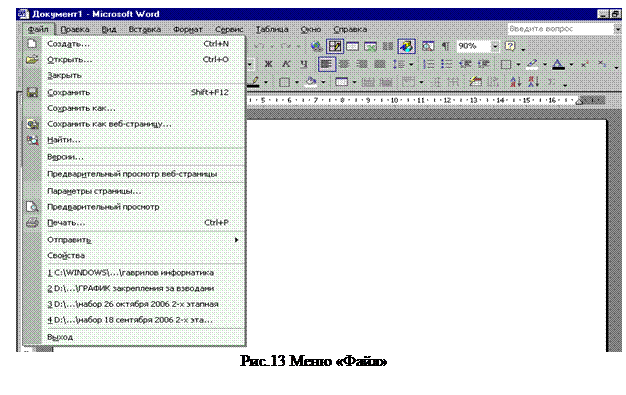Click the font color A button

point(558,64)
